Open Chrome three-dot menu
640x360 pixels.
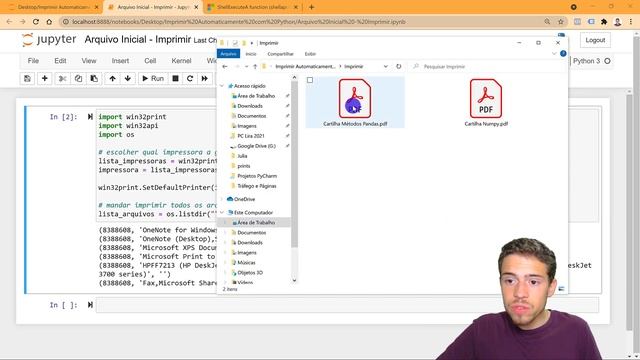tap(631, 22)
